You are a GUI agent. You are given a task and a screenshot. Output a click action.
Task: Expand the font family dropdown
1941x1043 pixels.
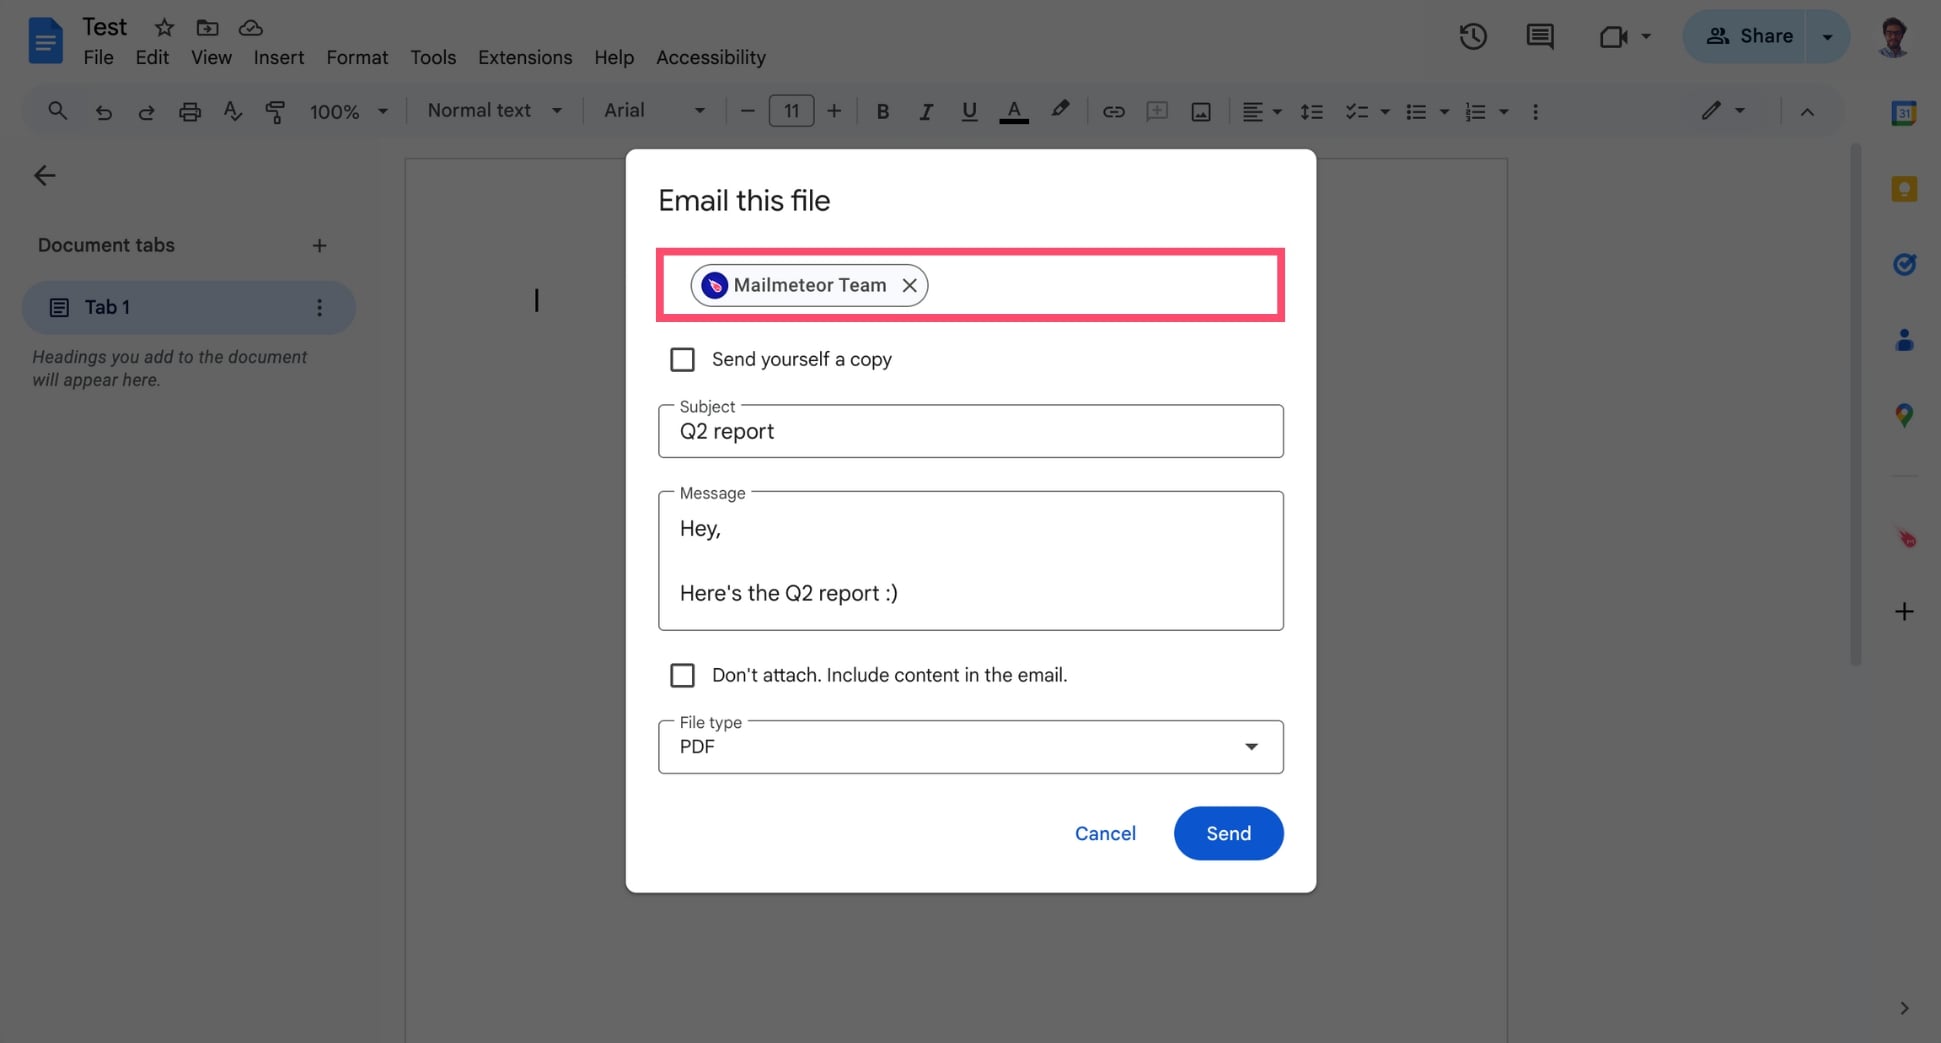tap(700, 110)
